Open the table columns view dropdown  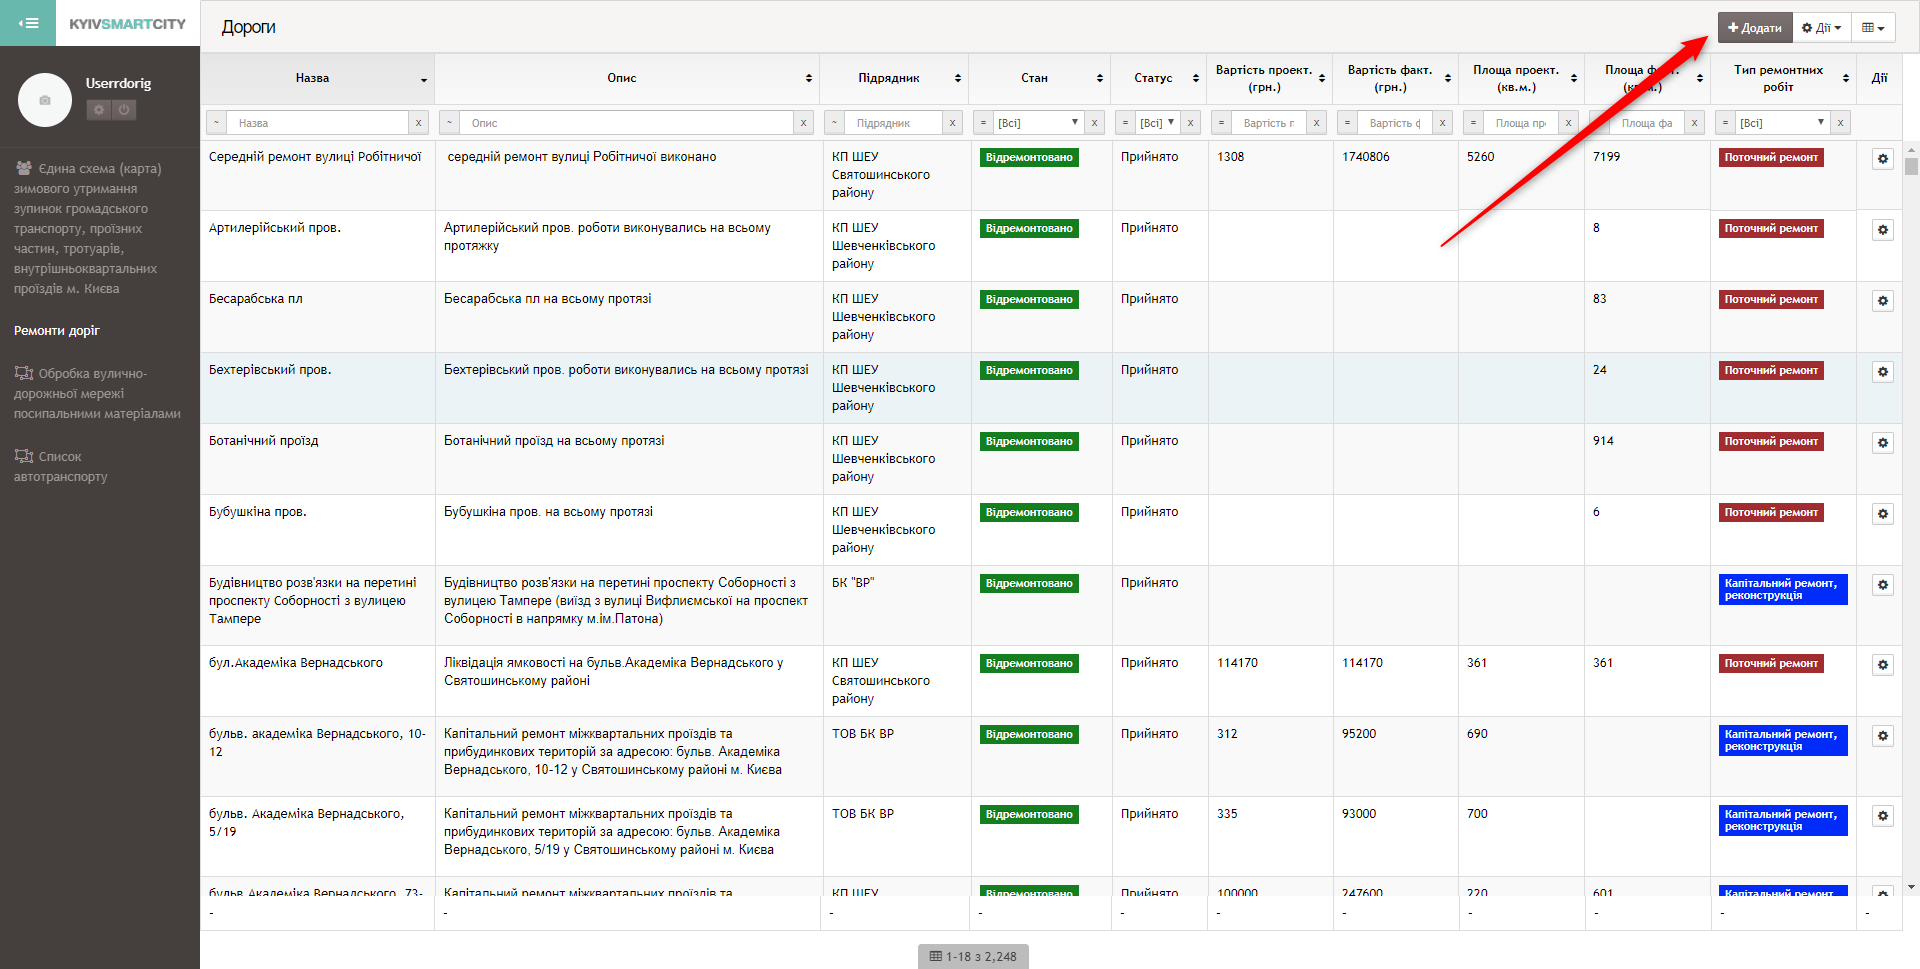(x=1874, y=27)
